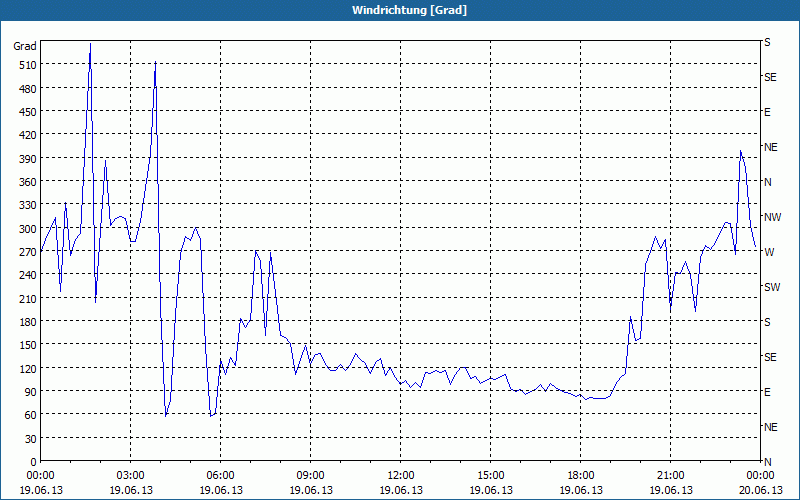Click the 330 tick label
The image size is (800, 500).
point(28,205)
